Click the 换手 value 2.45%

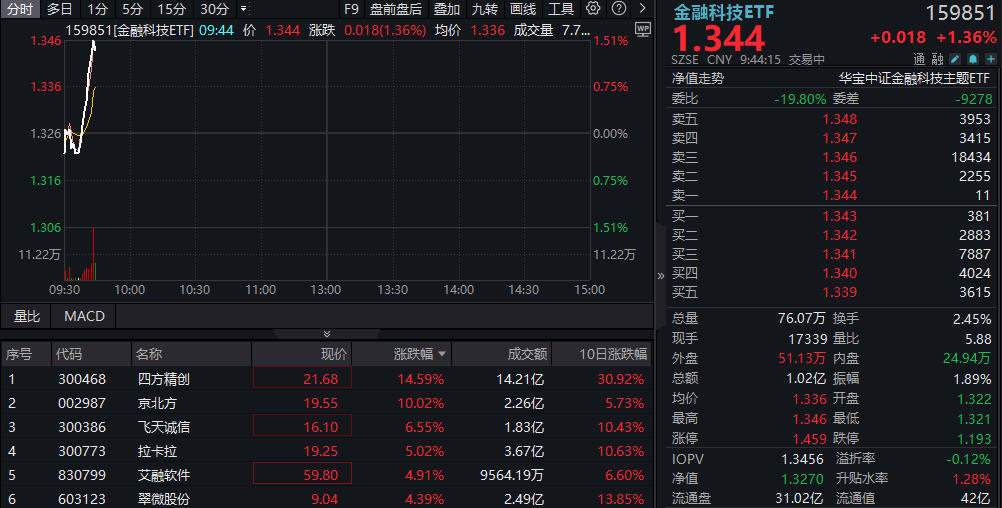(972, 318)
